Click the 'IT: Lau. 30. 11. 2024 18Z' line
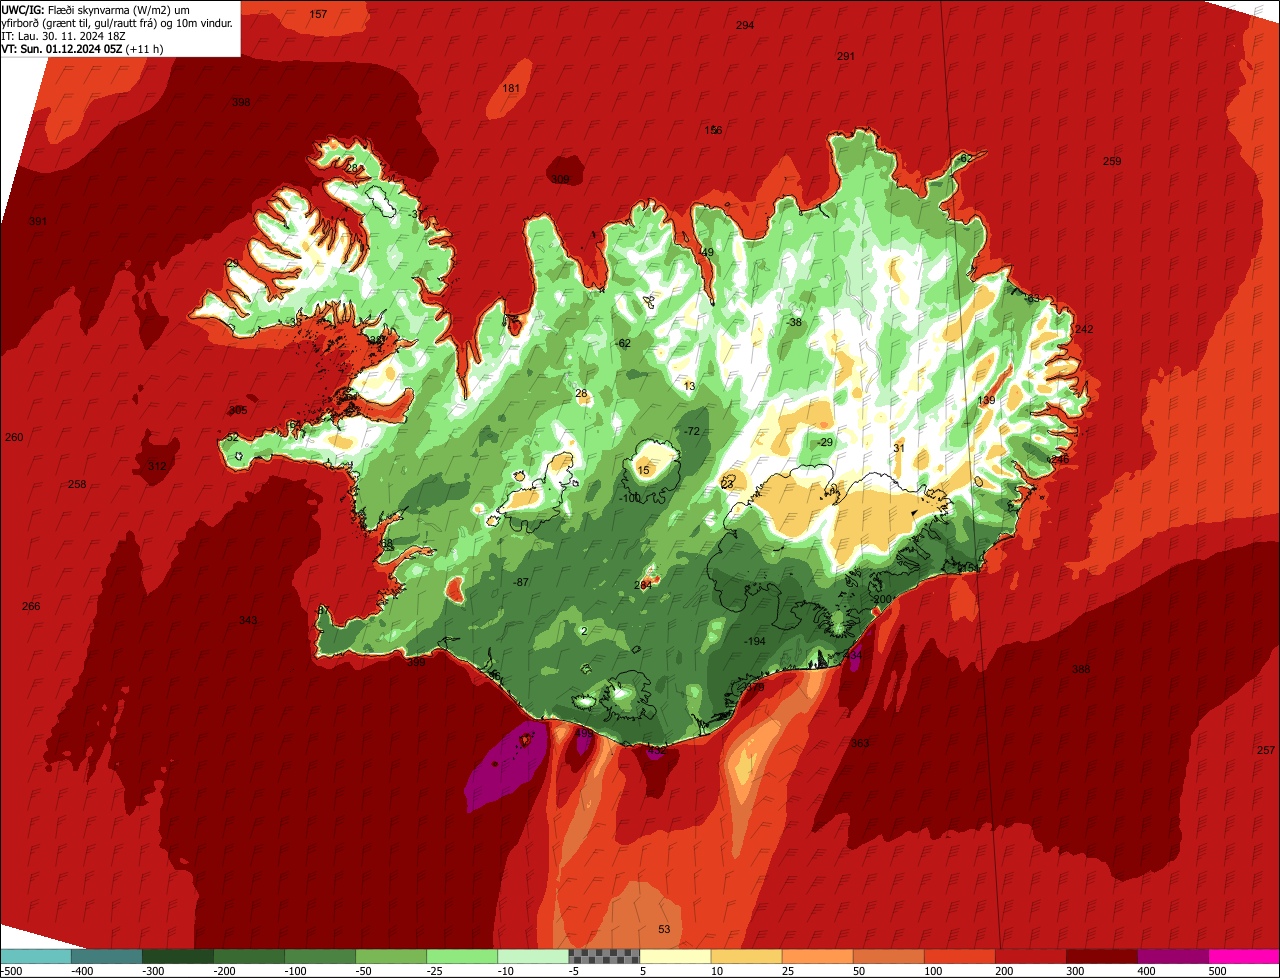 pos(62,35)
